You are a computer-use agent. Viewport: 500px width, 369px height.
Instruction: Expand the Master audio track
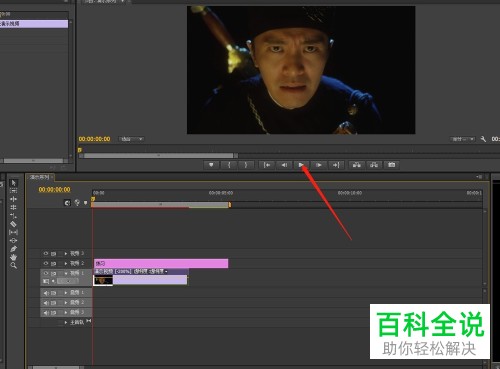[66, 322]
